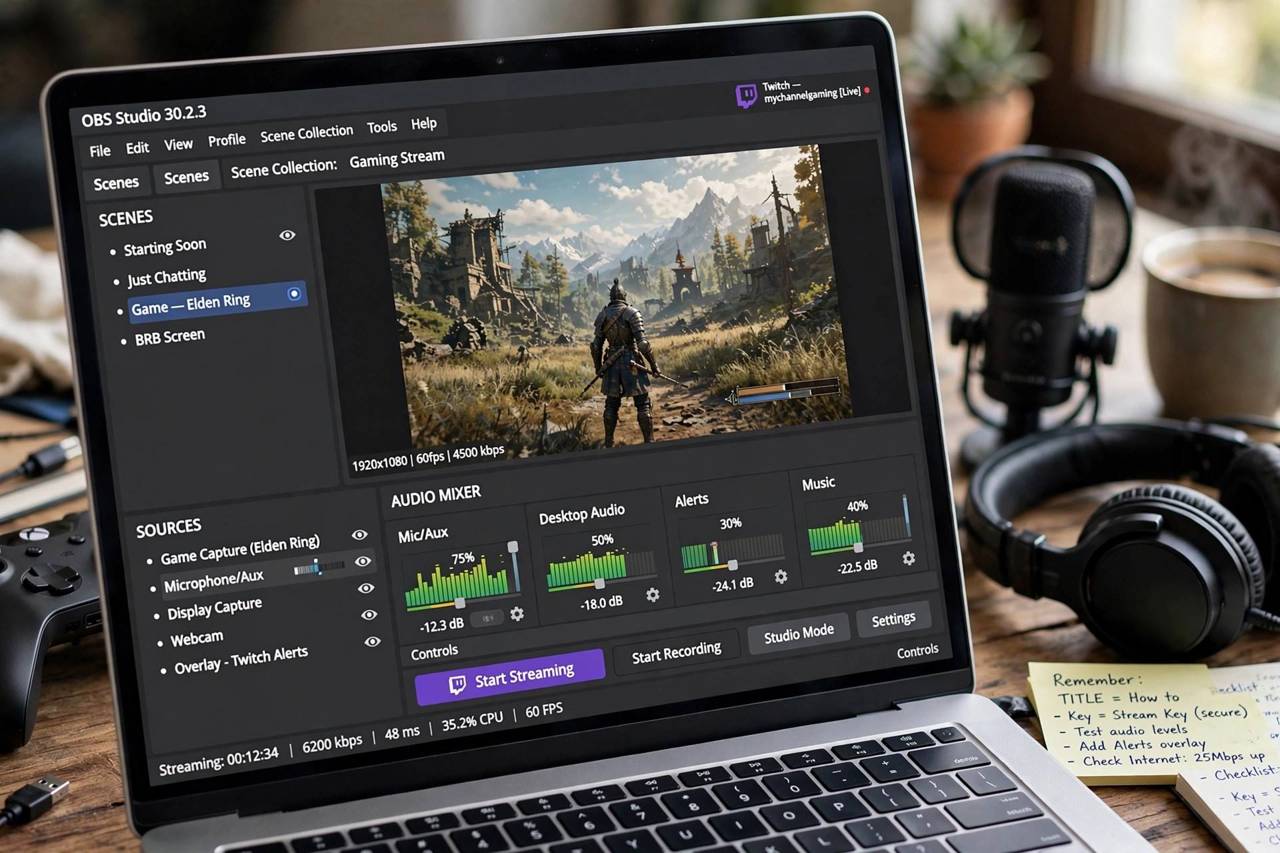This screenshot has width=1280, height=853.
Task: Click the Twitch logo beside mychannelgaming
Action: click(x=746, y=96)
